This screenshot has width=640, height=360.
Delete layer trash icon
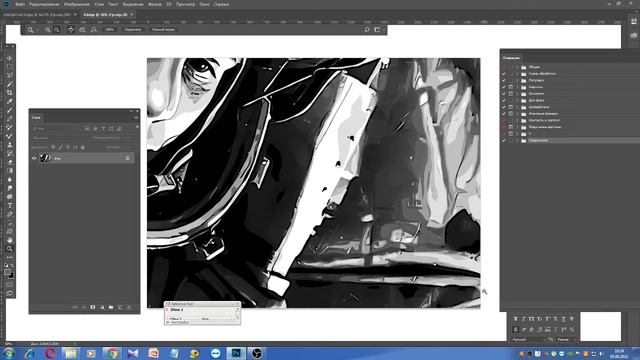[x=129, y=307]
